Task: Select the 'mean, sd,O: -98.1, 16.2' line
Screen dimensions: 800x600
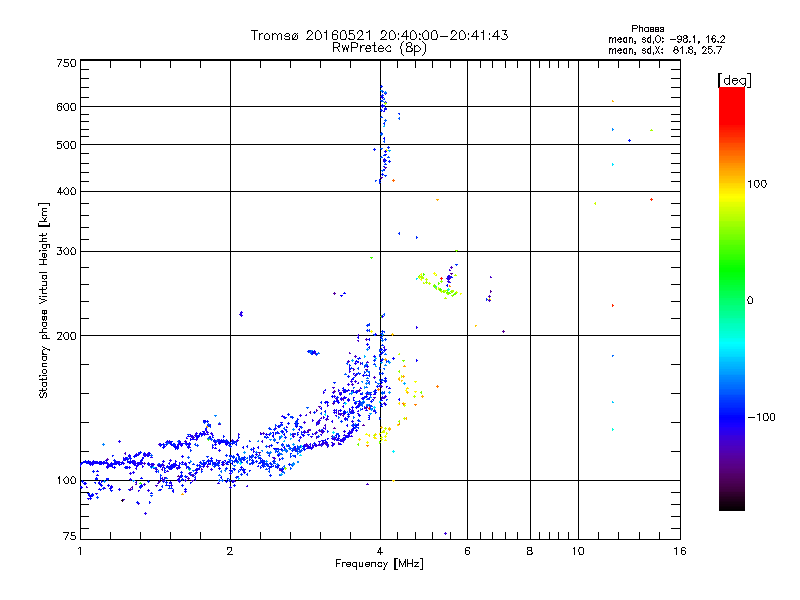Action: [666, 40]
